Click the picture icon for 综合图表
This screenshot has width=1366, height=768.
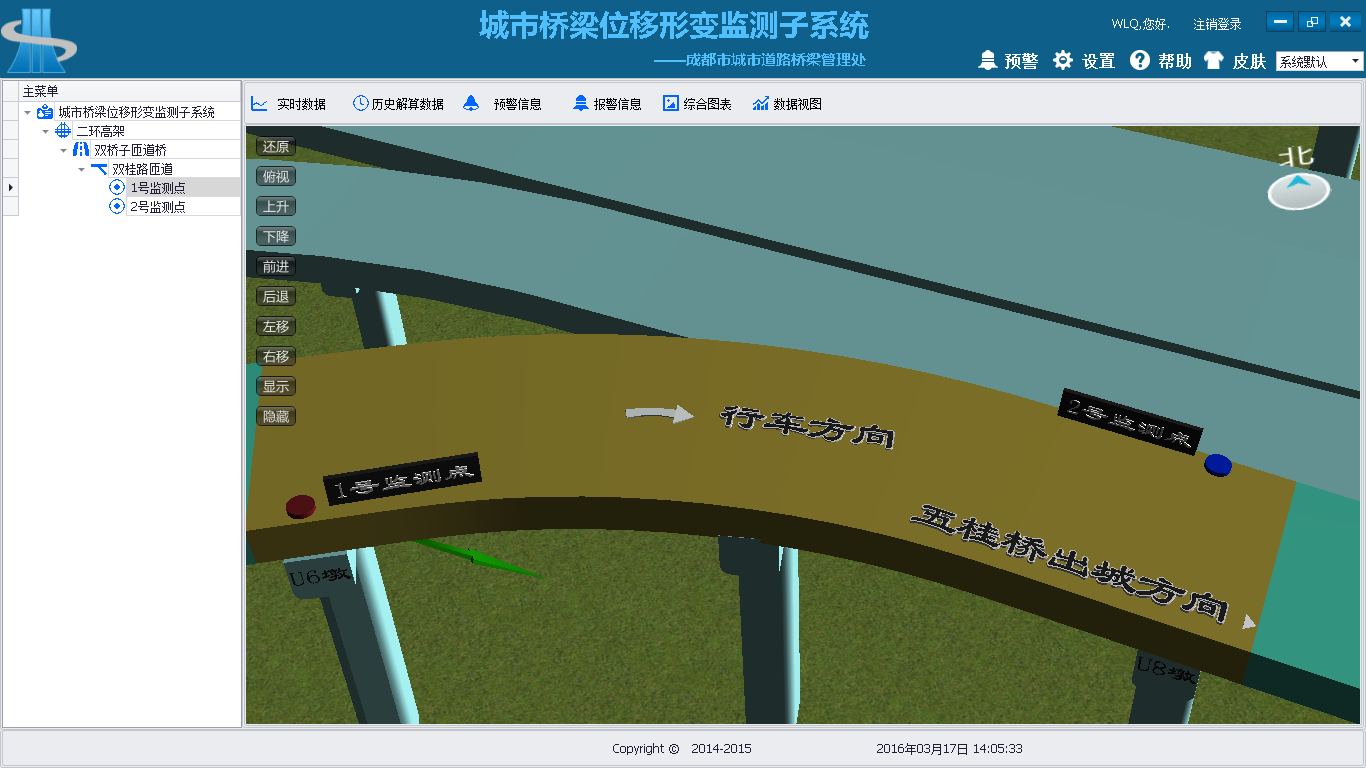[x=671, y=103]
